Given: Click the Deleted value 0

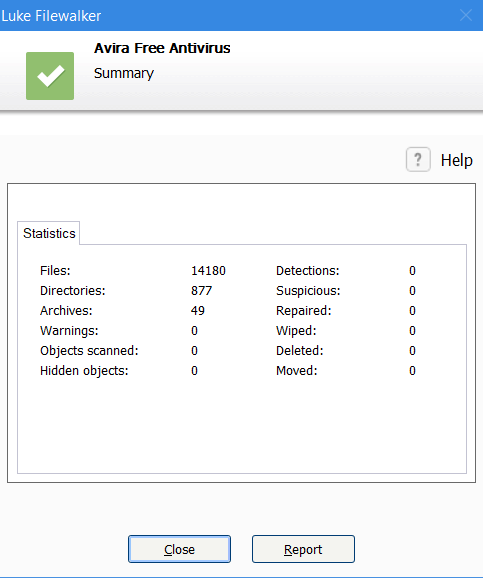Looking at the screenshot, I should 412,351.
